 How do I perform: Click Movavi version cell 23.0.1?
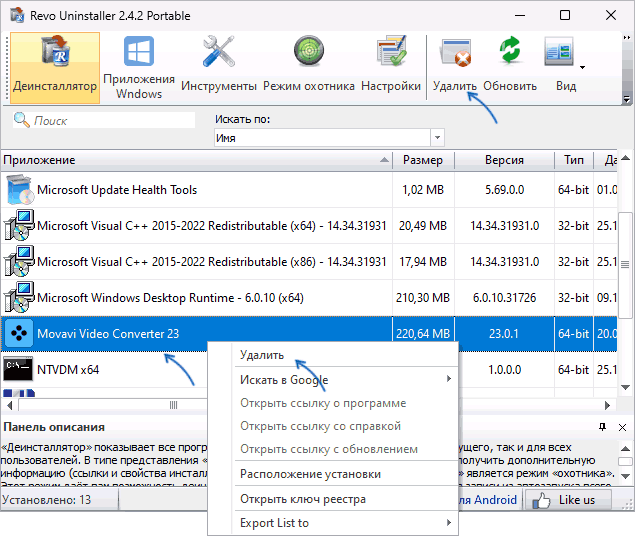click(504, 334)
